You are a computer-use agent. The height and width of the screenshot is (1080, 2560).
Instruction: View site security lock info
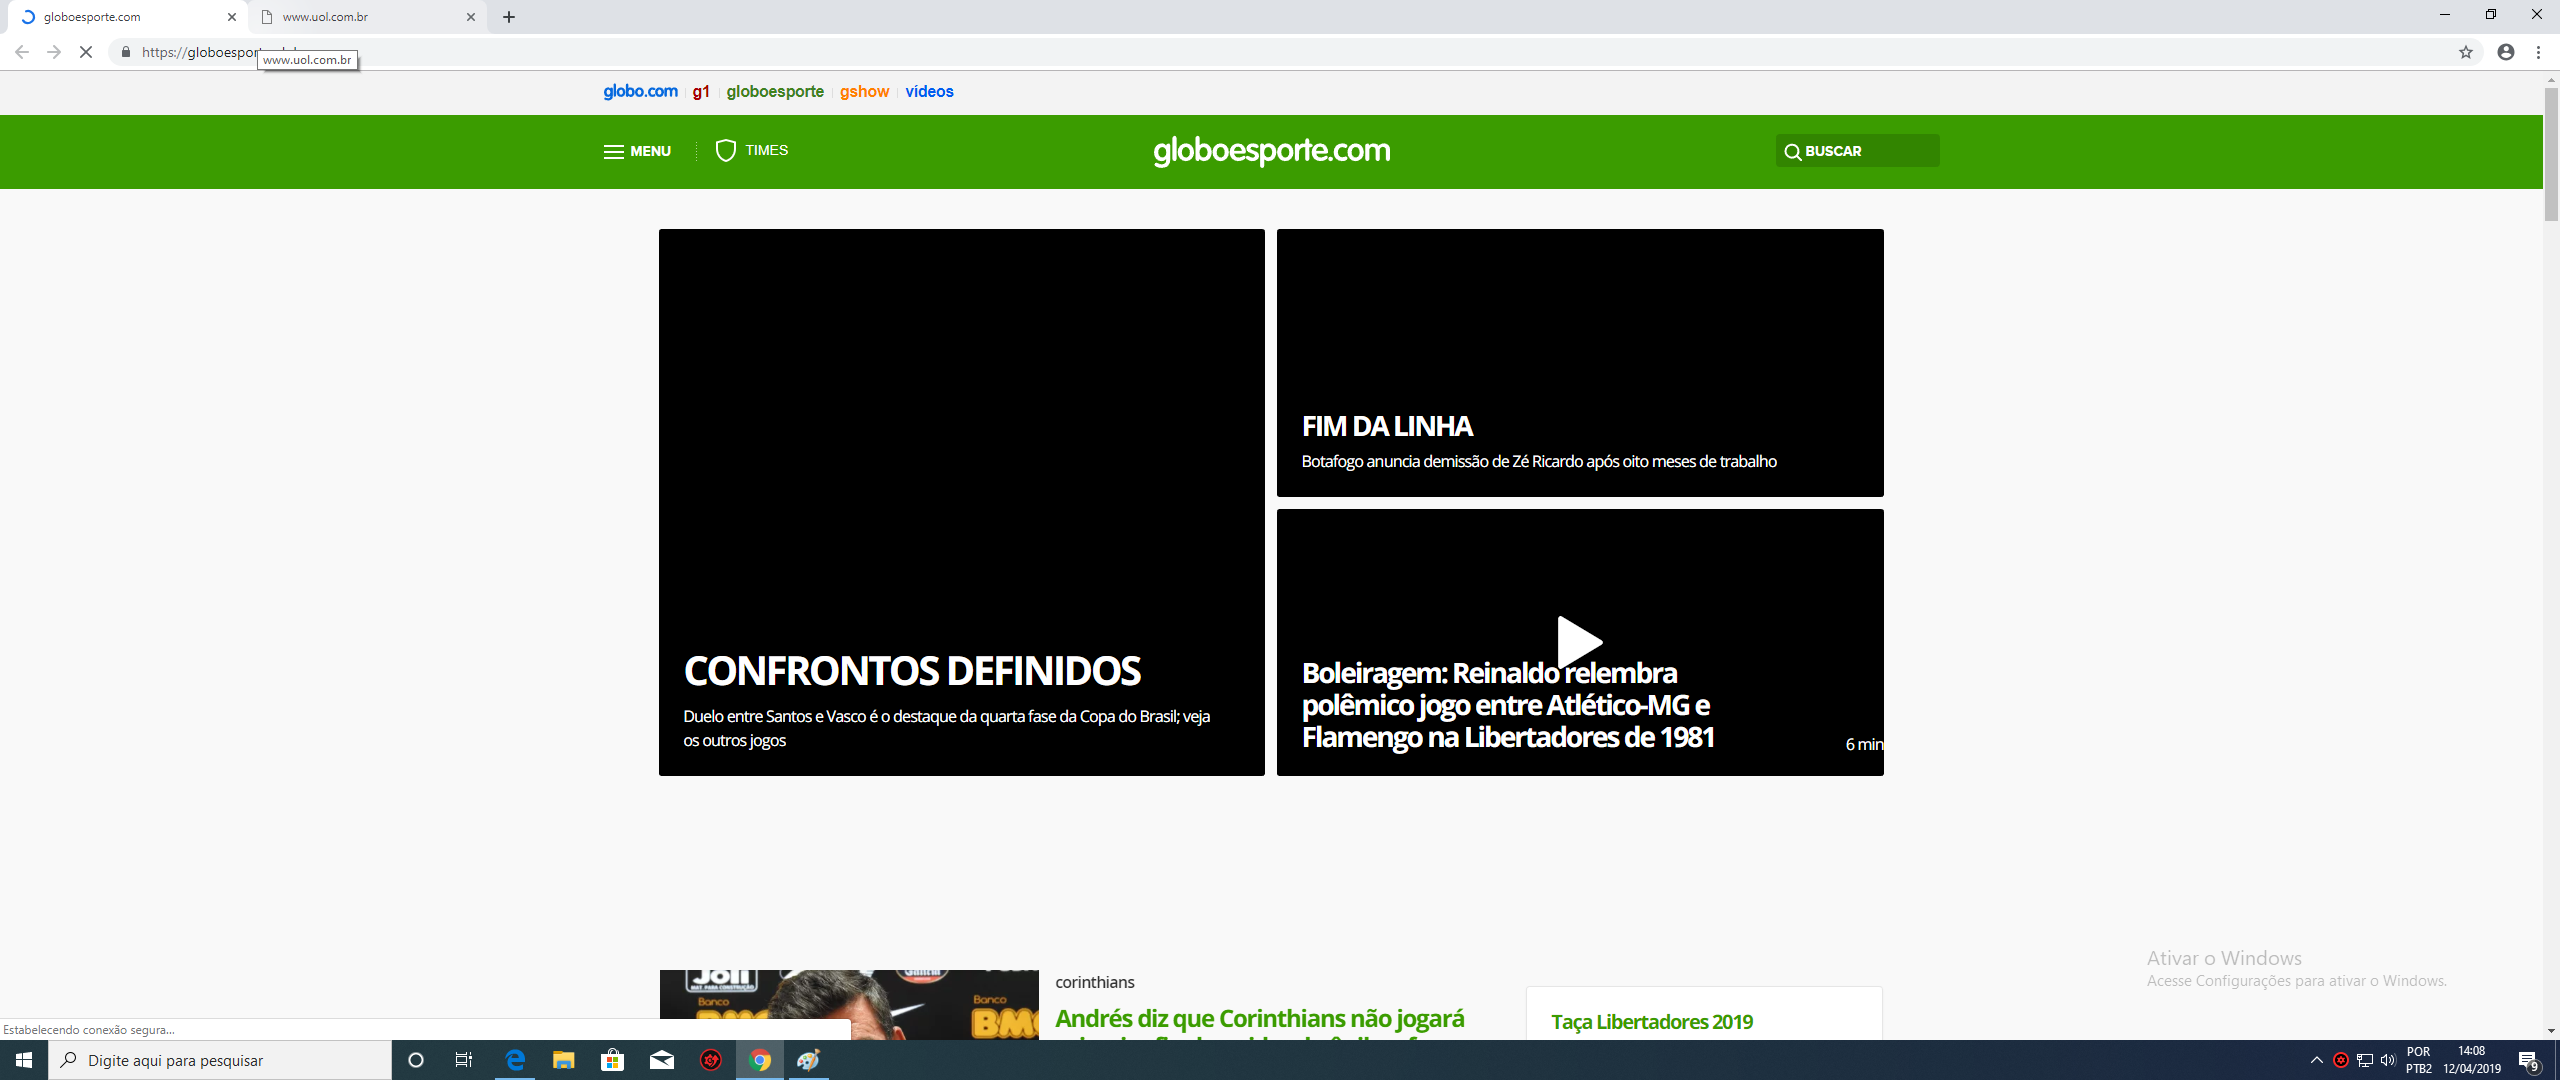(x=126, y=52)
